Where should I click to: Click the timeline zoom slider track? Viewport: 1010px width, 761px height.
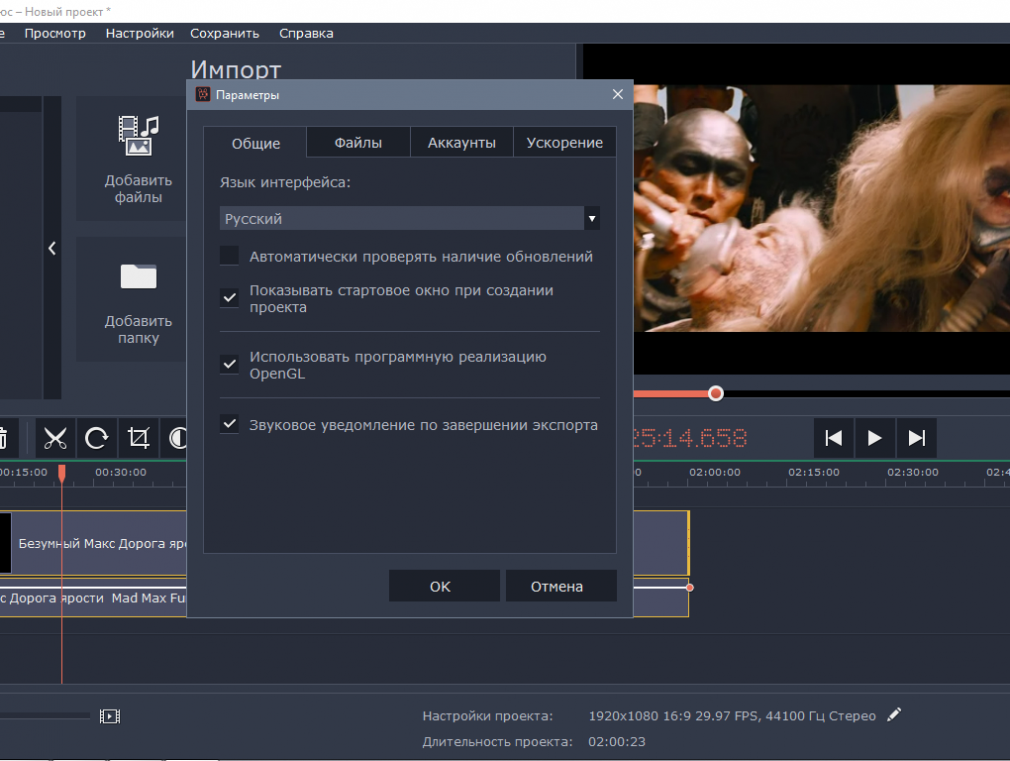pos(45,716)
